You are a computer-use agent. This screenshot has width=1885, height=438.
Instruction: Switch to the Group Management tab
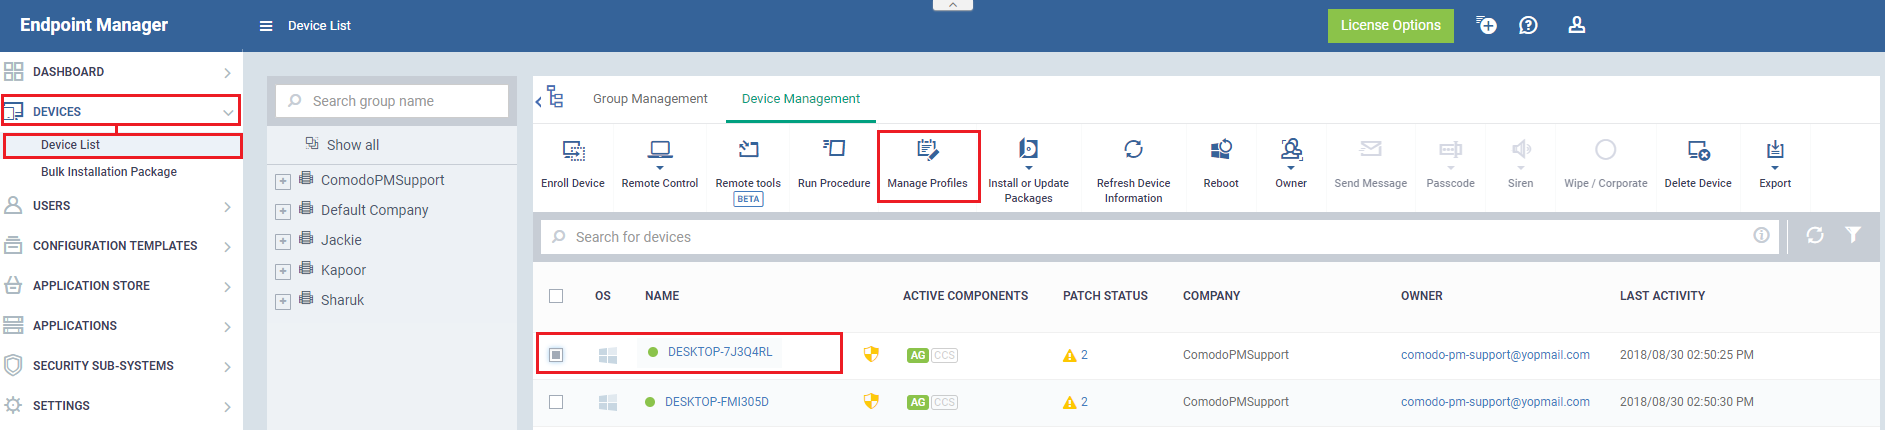(650, 99)
